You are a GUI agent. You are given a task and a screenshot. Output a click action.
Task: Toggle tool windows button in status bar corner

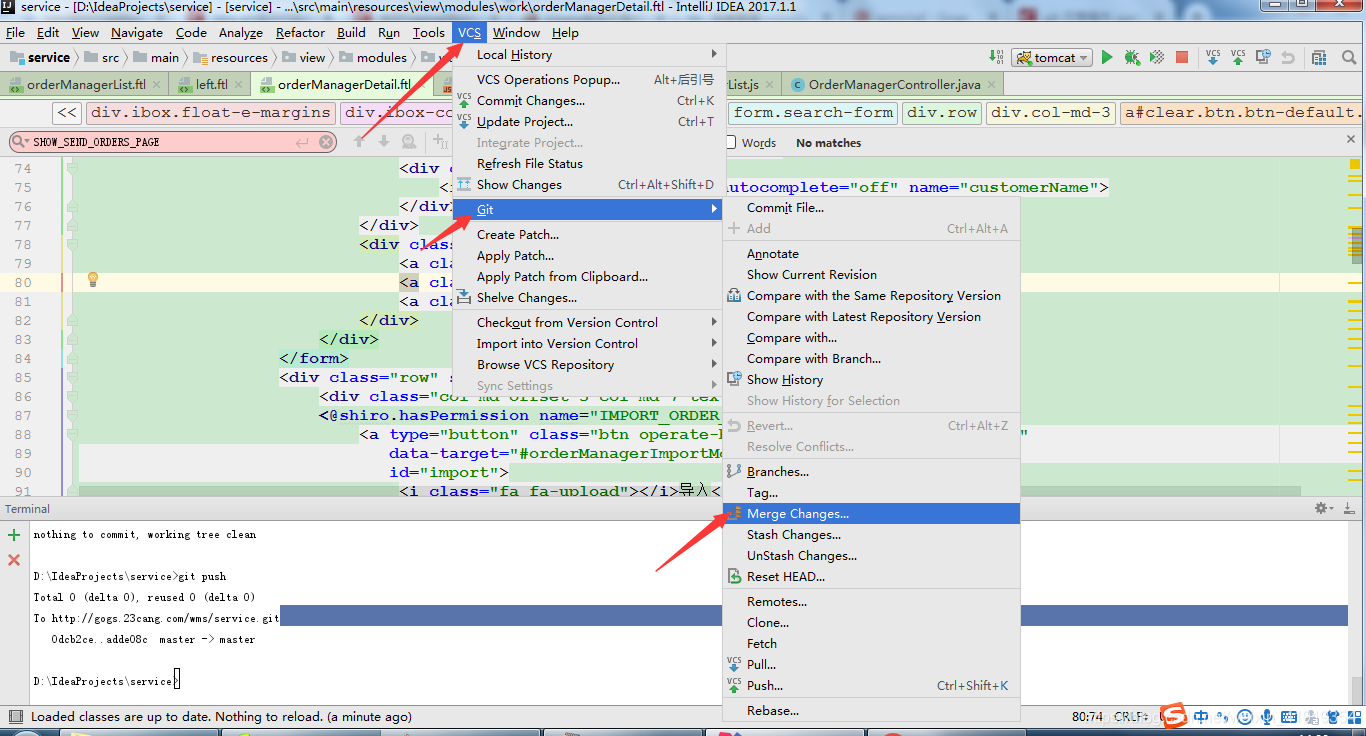[14, 717]
